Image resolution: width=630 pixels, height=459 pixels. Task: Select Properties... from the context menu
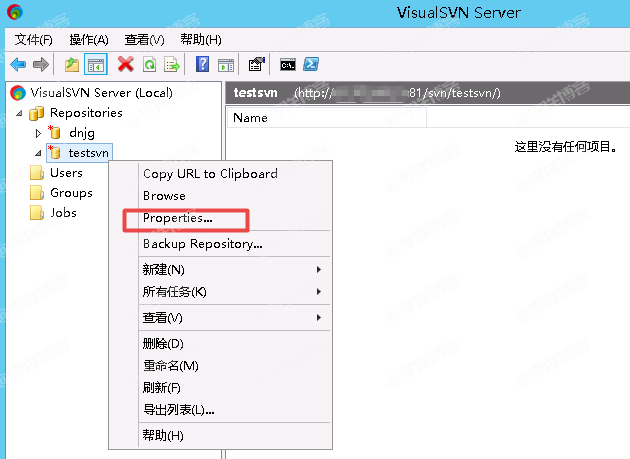(178, 218)
